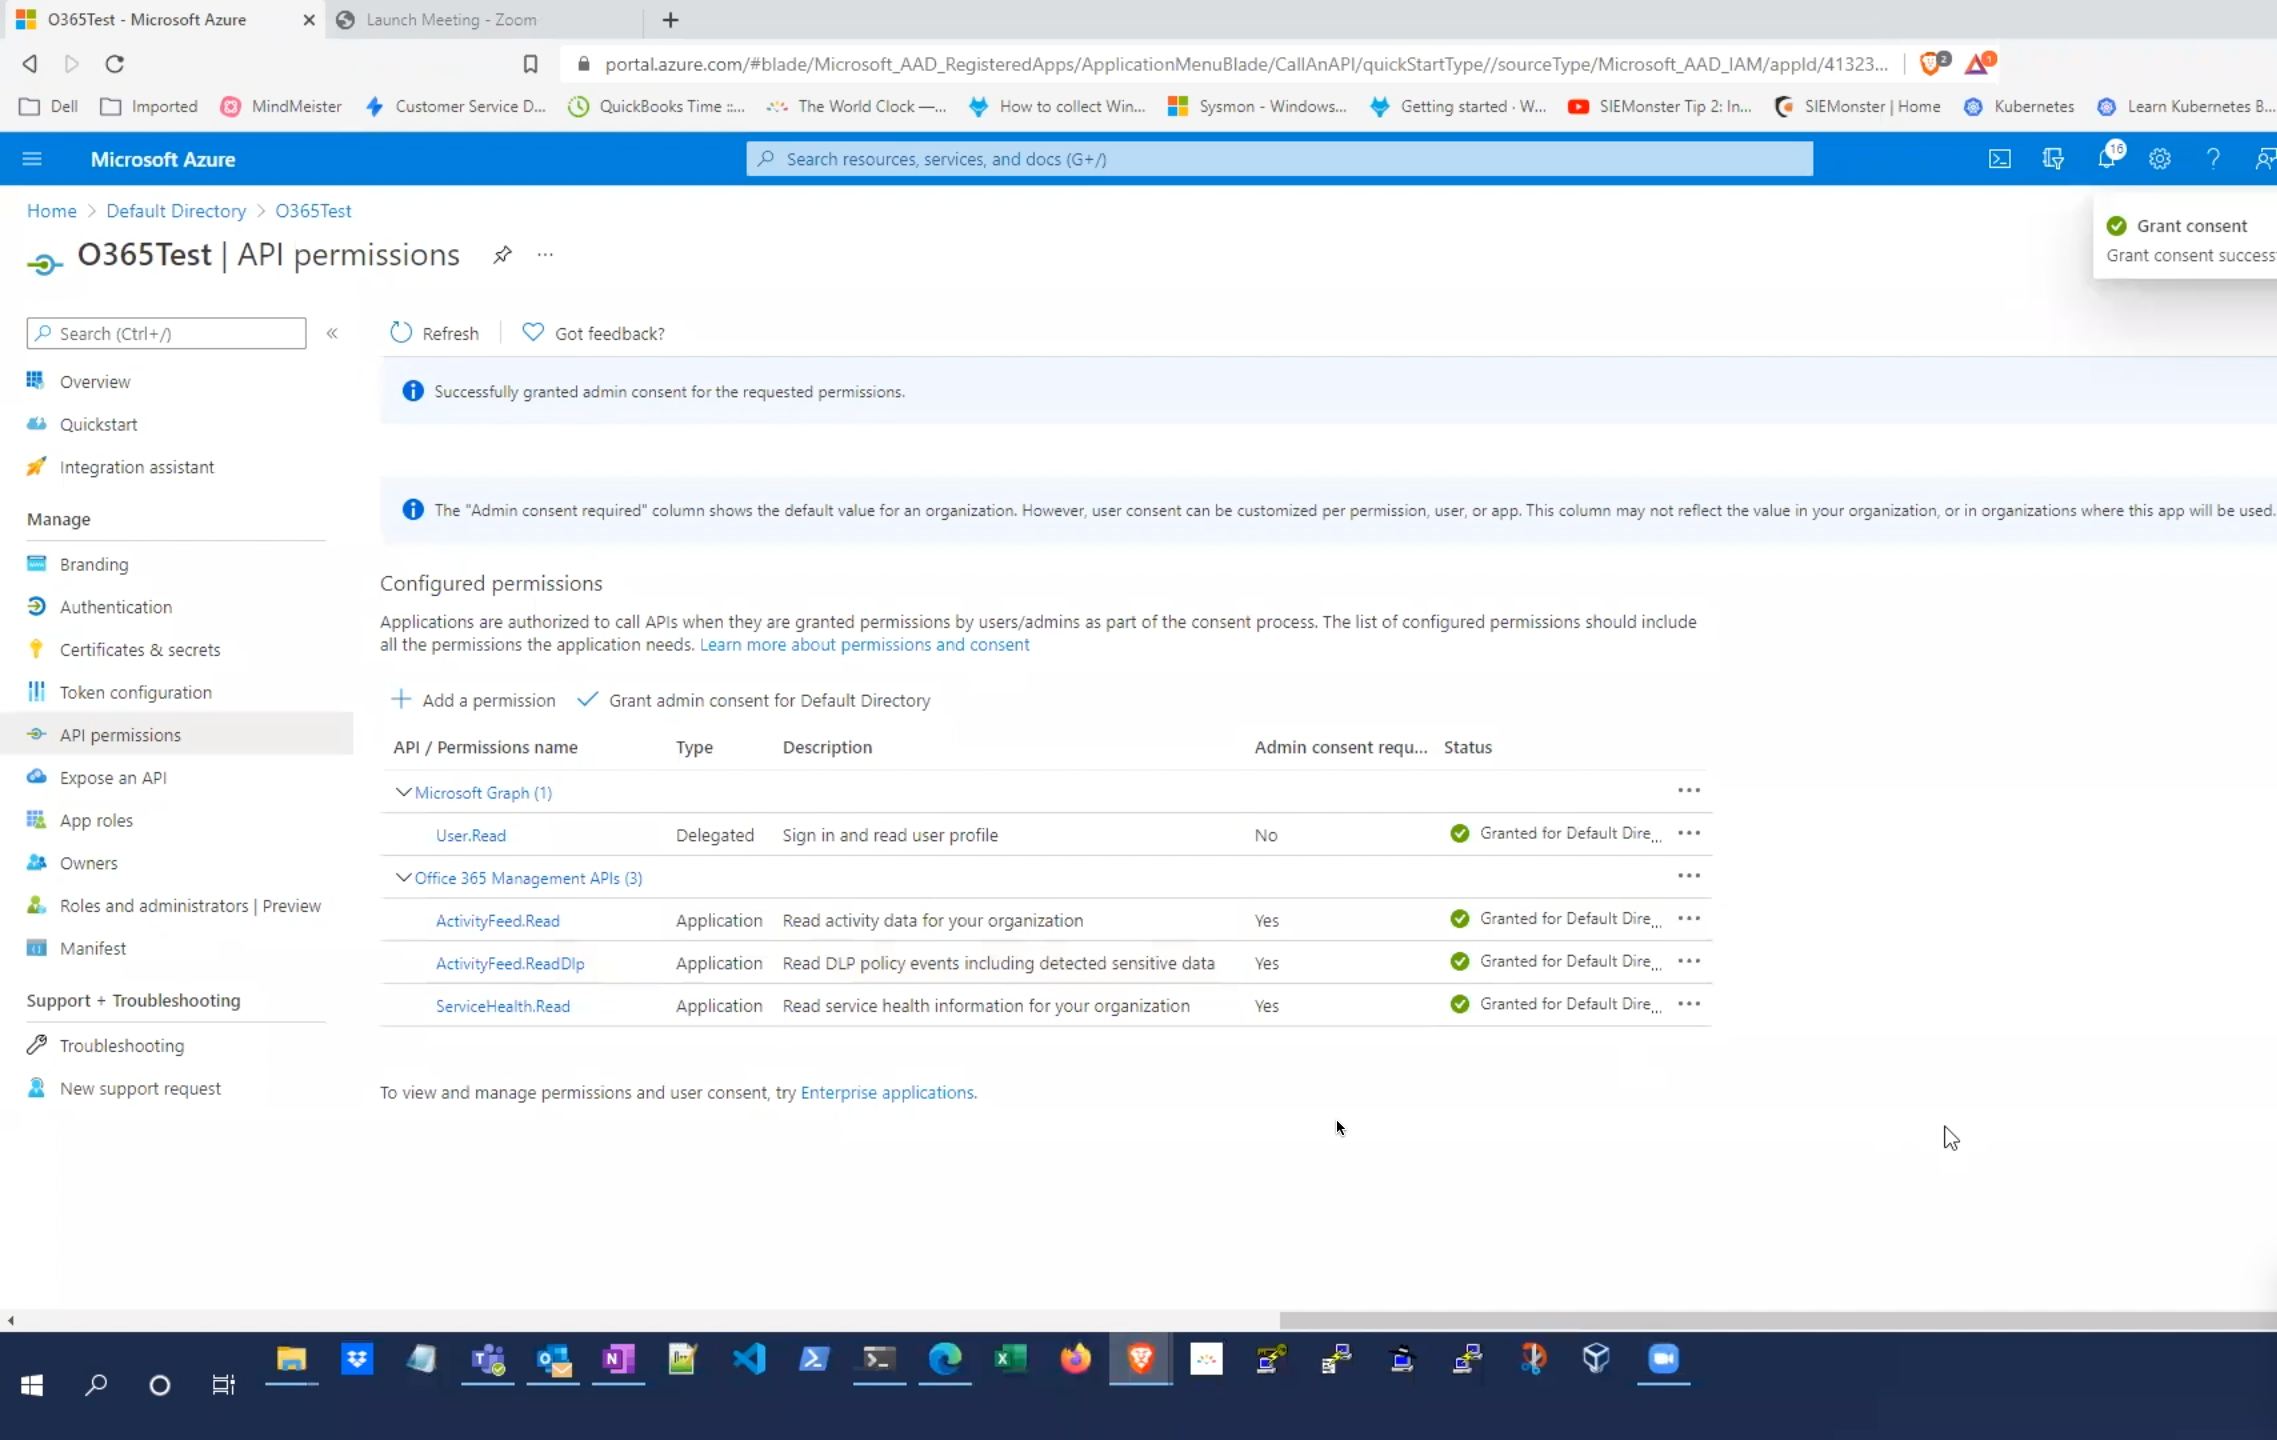
Task: Select Certificates & secrets menu item
Action: pos(140,650)
